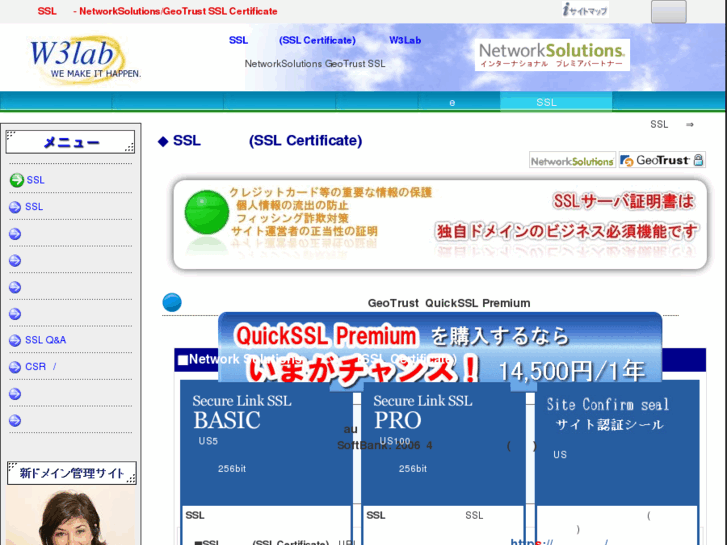This screenshot has width=727, height=545.
Task: Click the small NetworkSolutions logo badge
Action: coord(572,160)
